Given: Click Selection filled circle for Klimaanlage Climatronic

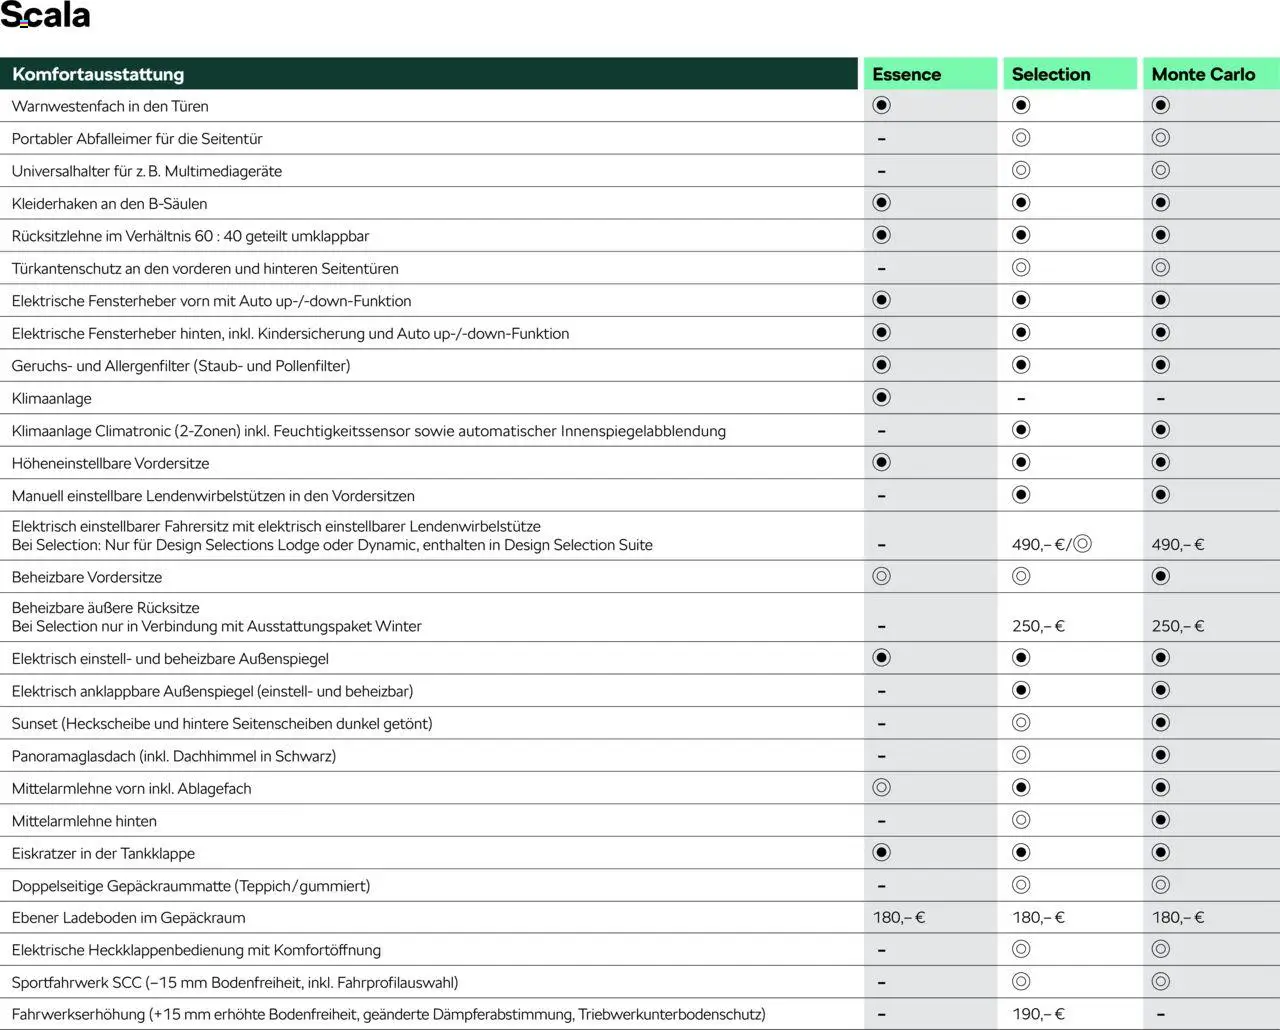Looking at the screenshot, I should click(x=1021, y=430).
